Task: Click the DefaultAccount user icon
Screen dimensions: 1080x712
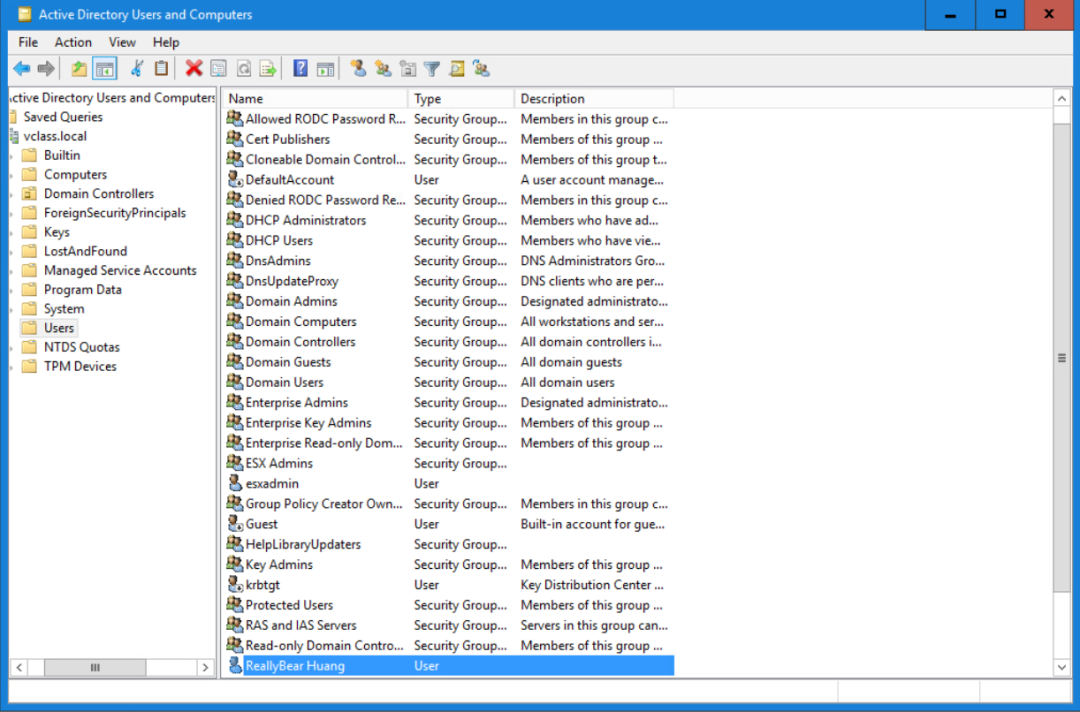Action: [x=235, y=179]
